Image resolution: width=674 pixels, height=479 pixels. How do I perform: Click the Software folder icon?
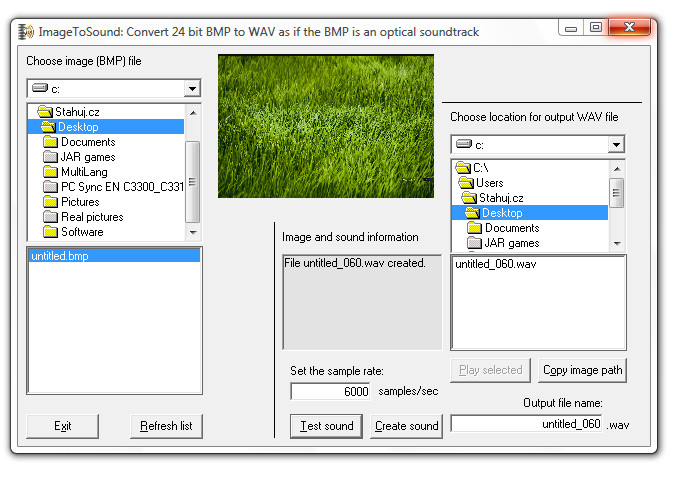point(50,232)
